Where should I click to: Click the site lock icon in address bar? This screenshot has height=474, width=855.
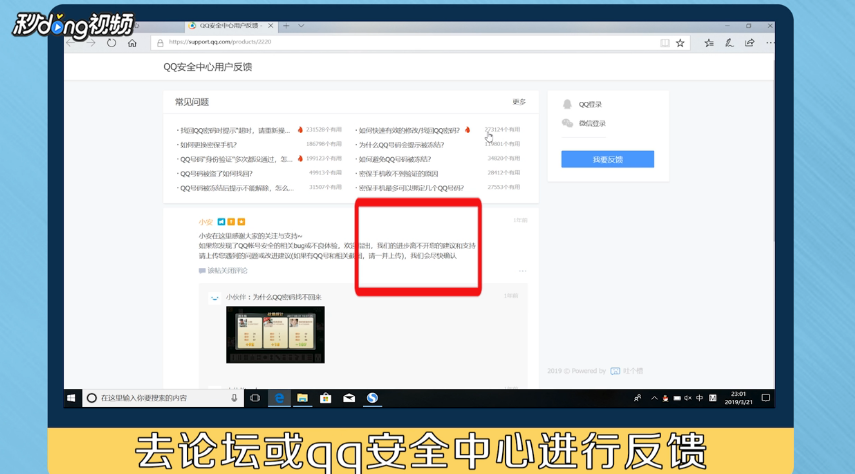(160, 43)
